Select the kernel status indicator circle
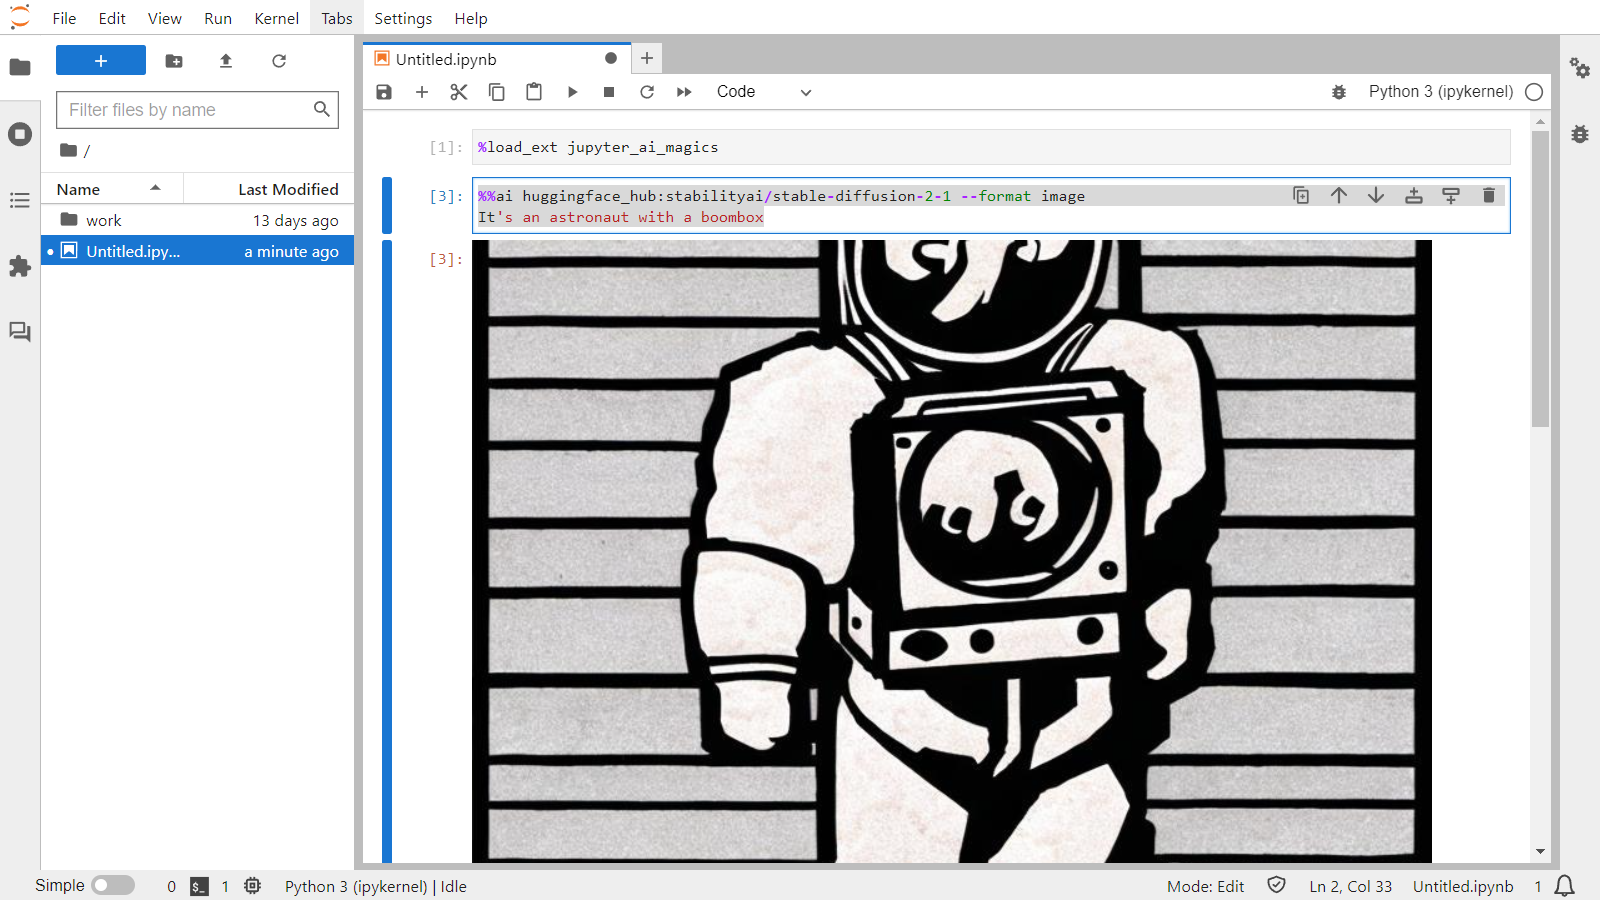The width and height of the screenshot is (1600, 900). click(x=1534, y=91)
